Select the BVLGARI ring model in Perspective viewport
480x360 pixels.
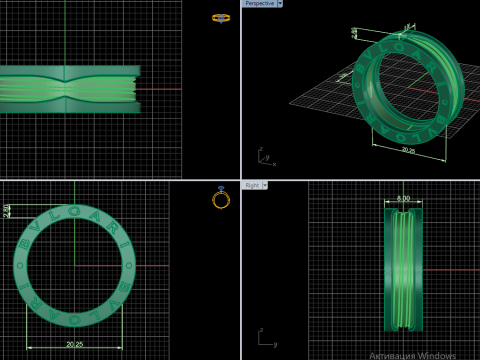pyautogui.click(x=408, y=87)
